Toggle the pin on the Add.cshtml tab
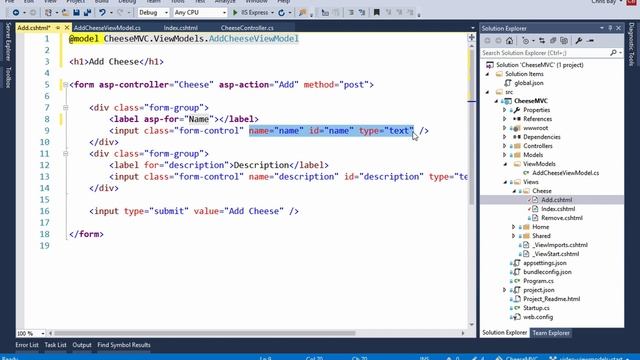The height and width of the screenshot is (360, 640). coord(58,28)
